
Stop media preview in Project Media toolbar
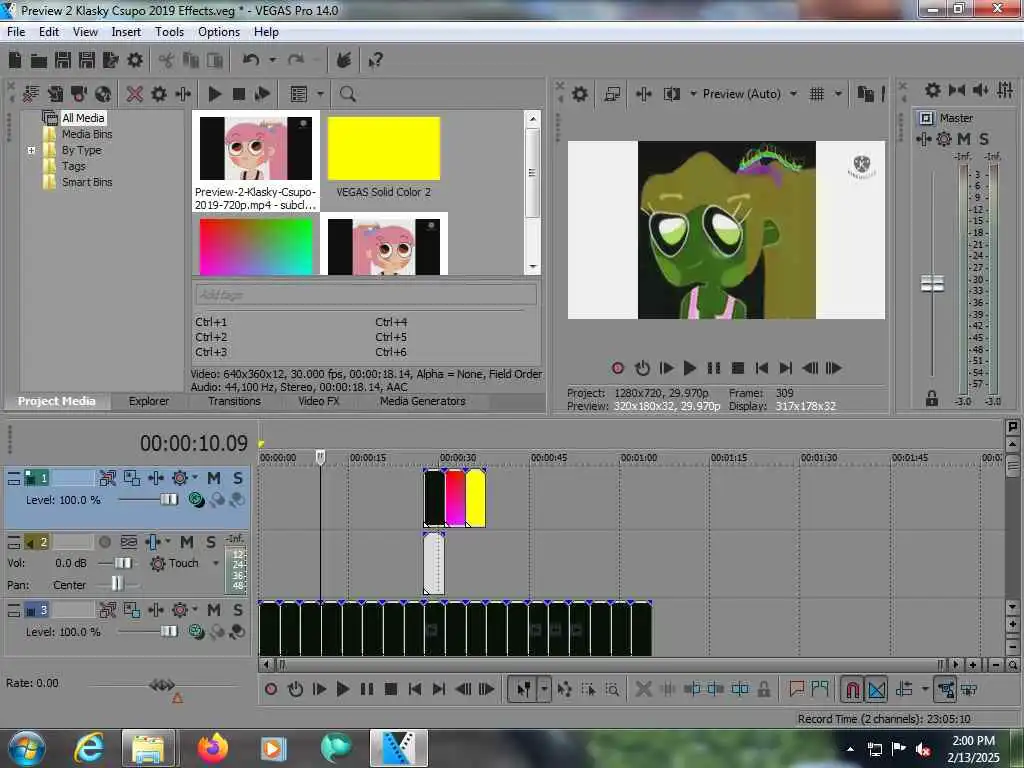[239, 94]
